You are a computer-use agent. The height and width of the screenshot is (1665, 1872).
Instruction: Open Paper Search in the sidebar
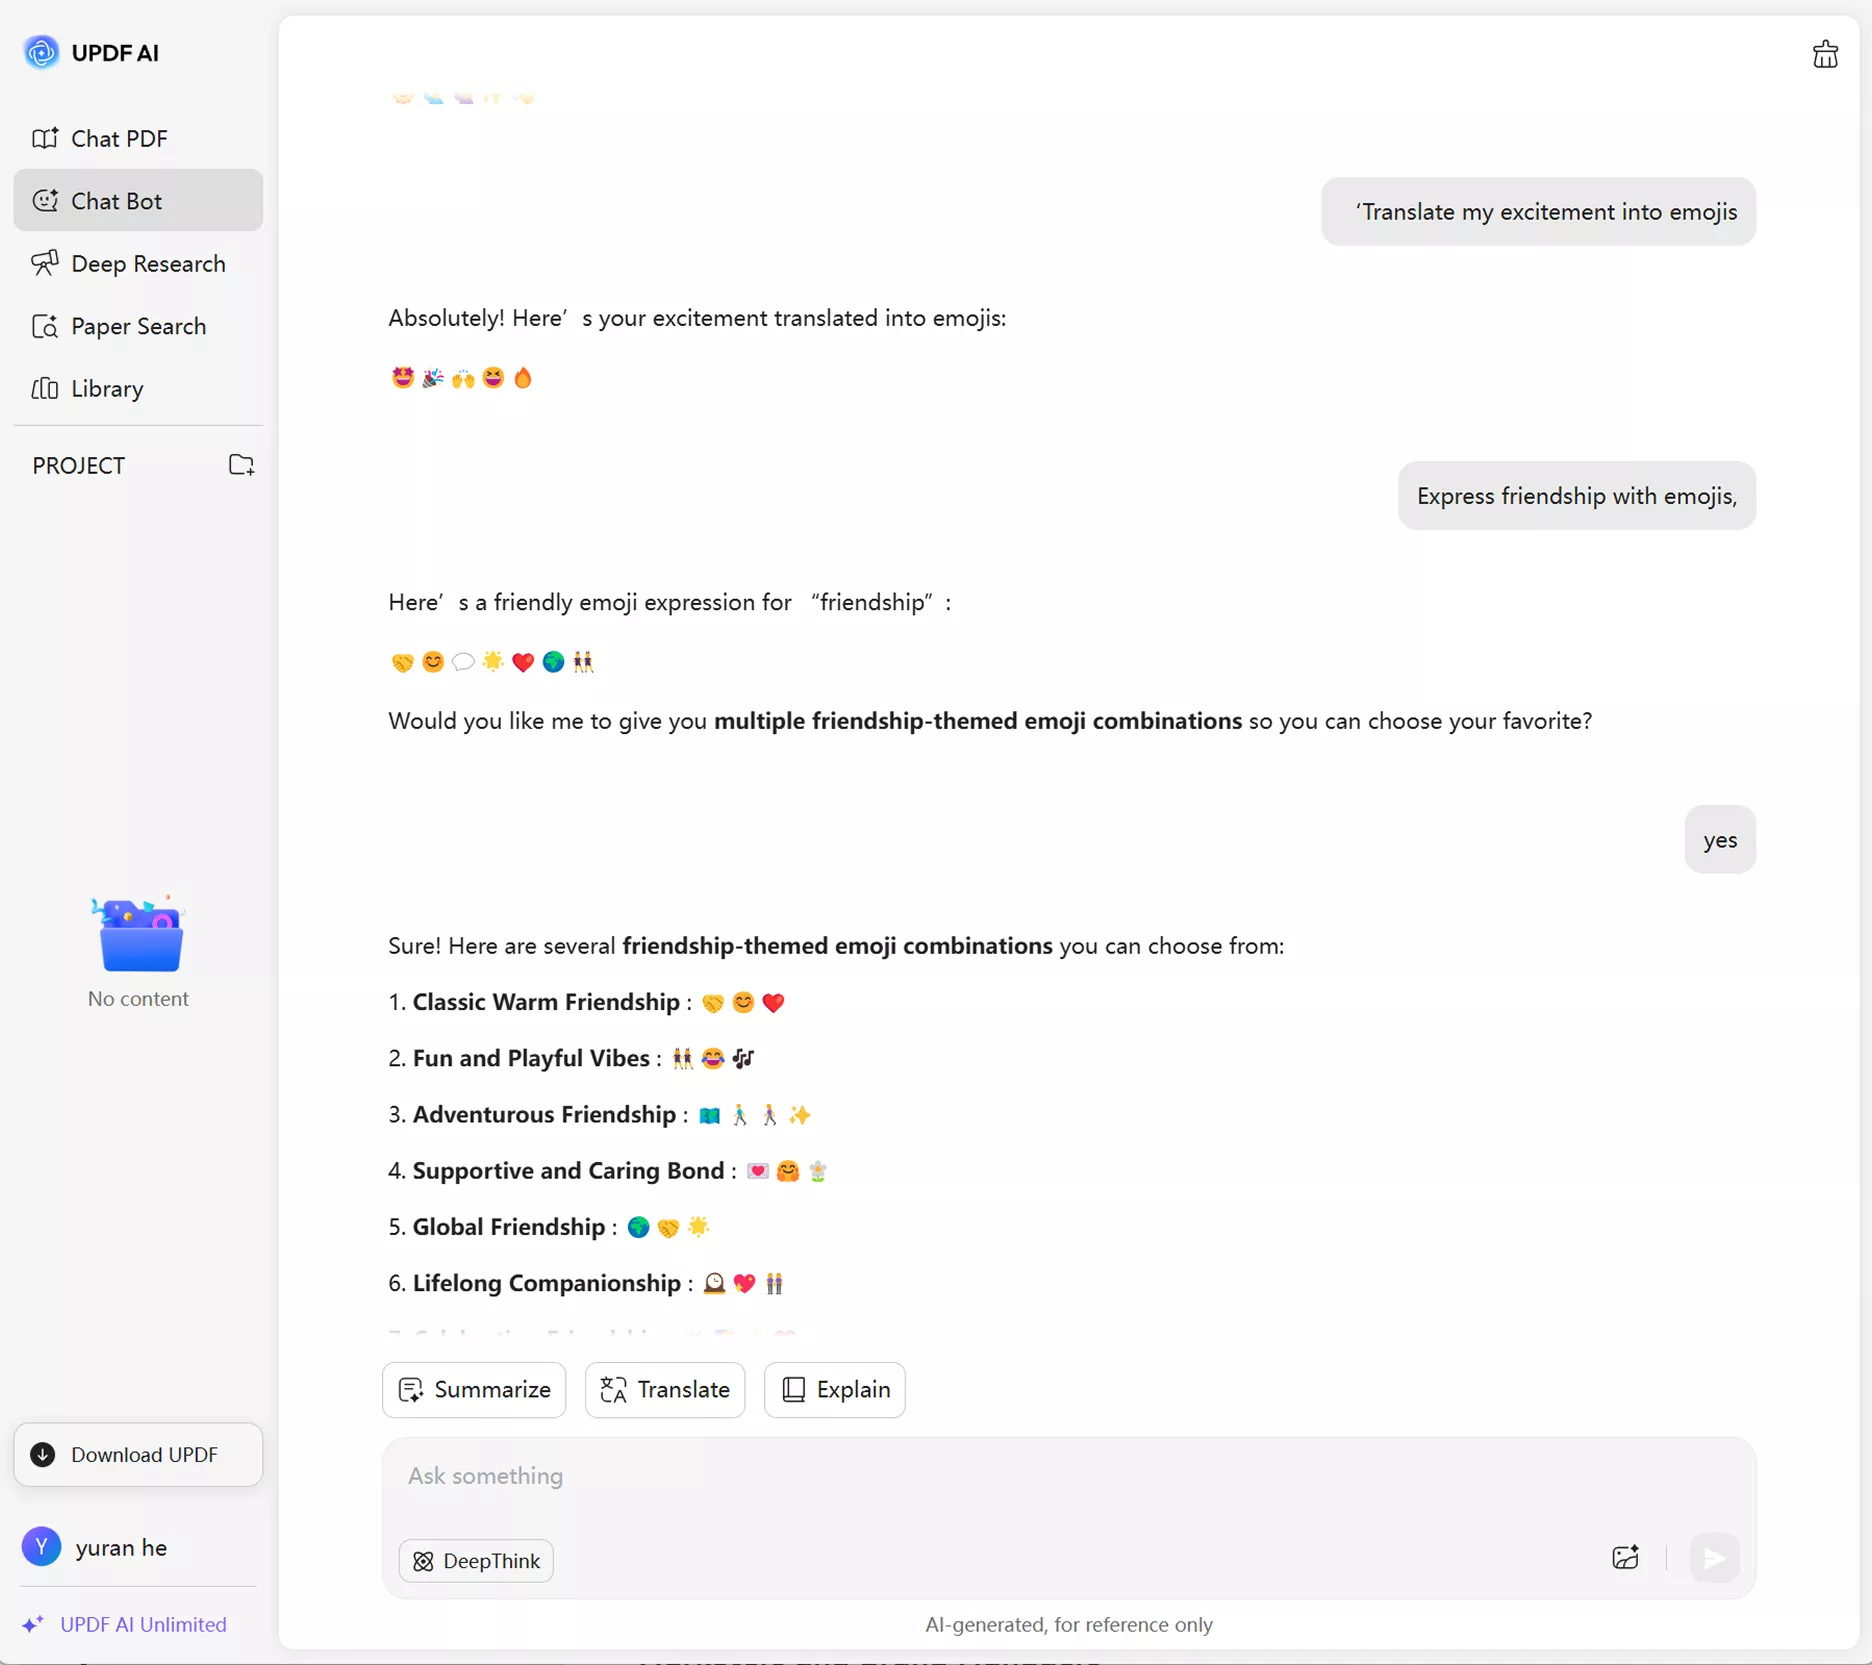pos(137,326)
